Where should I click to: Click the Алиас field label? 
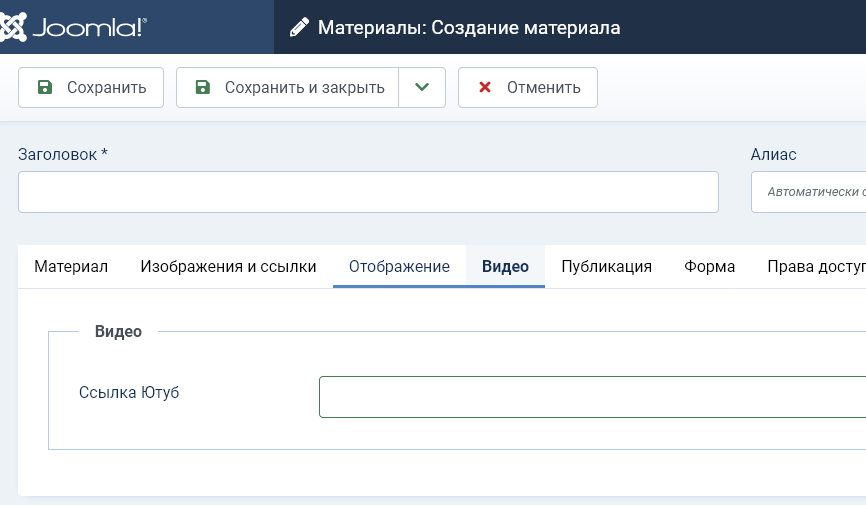point(773,154)
